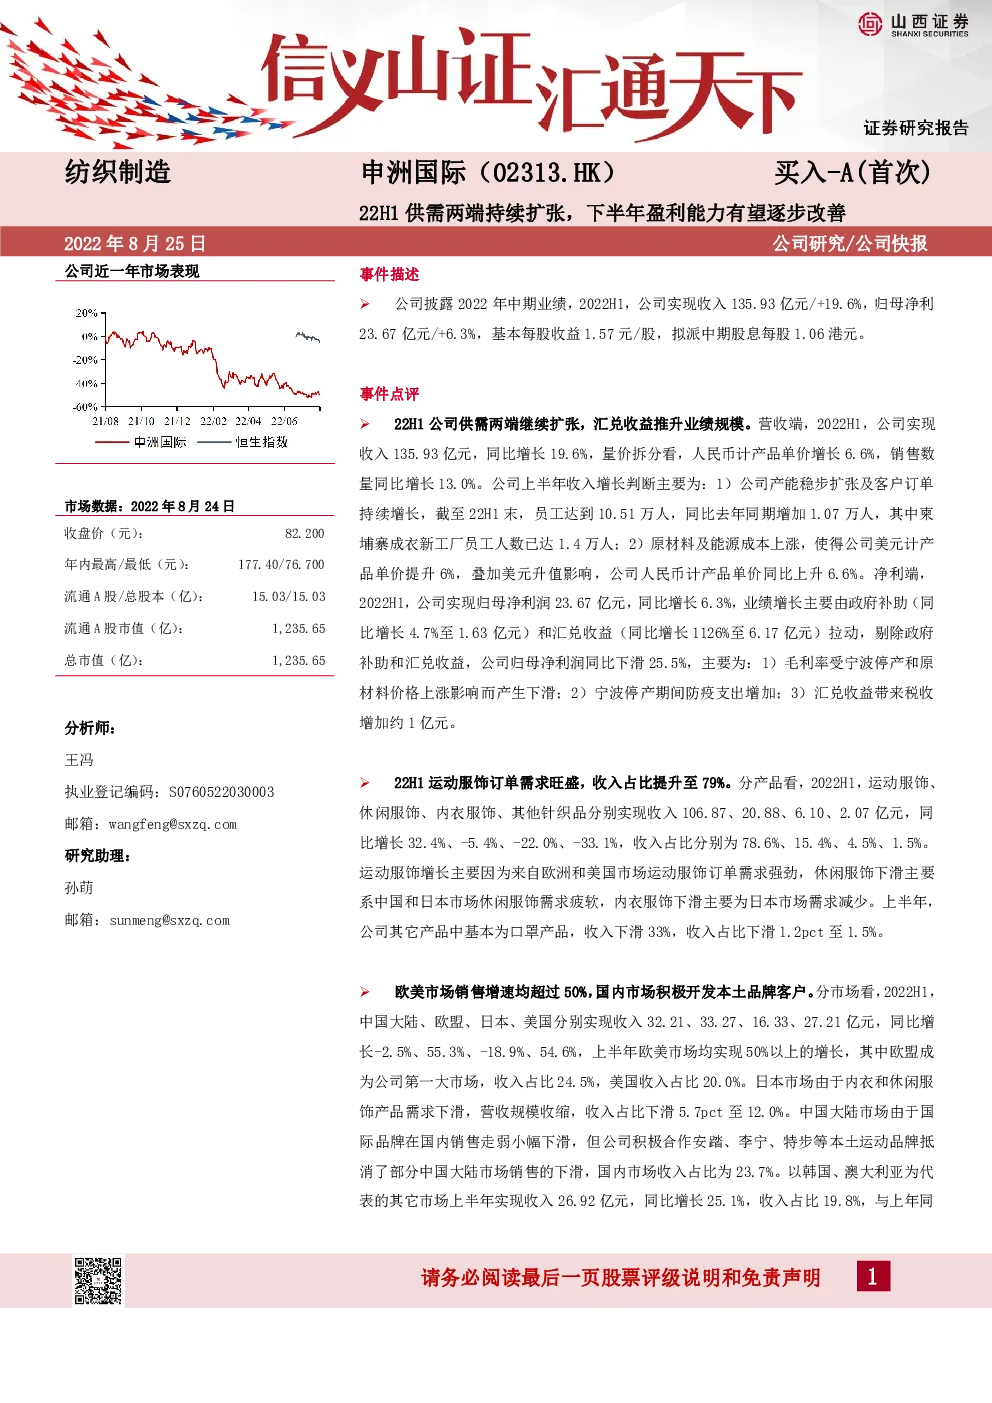Click the 公司近一年市场表现 heading
Image resolution: width=992 pixels, height=1403 pixels.
pos(132,271)
